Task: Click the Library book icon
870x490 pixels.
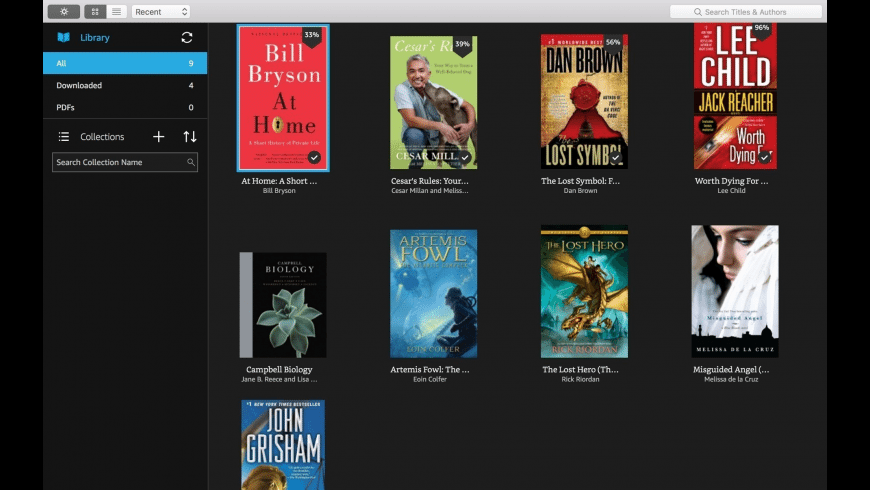Action: point(64,37)
